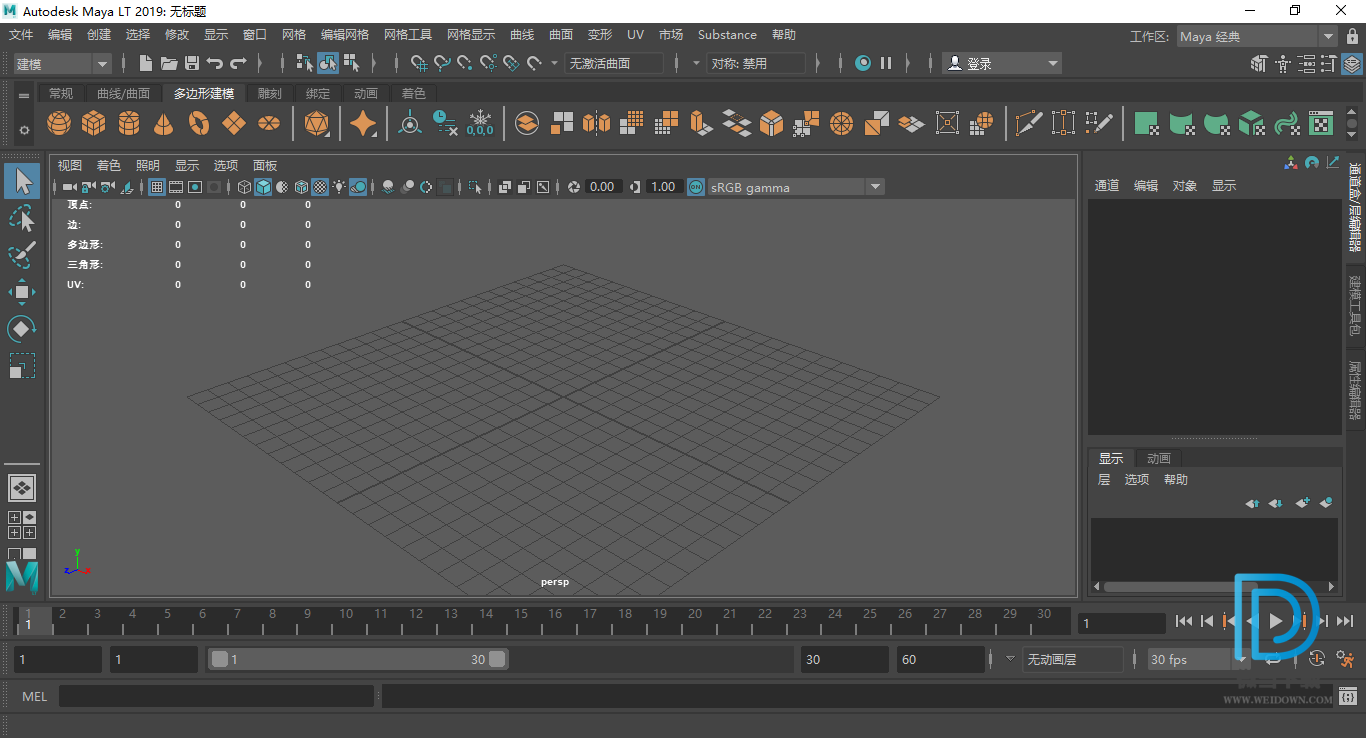The image size is (1366, 738).
Task: Click the Save Scene icon
Action: point(191,63)
